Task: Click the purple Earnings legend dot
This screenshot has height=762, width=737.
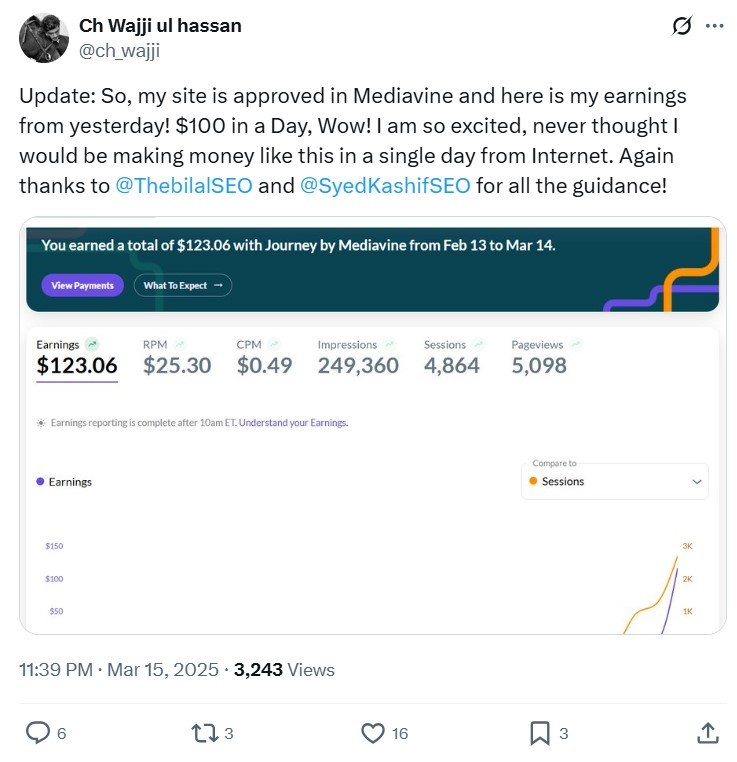Action: (x=40, y=481)
